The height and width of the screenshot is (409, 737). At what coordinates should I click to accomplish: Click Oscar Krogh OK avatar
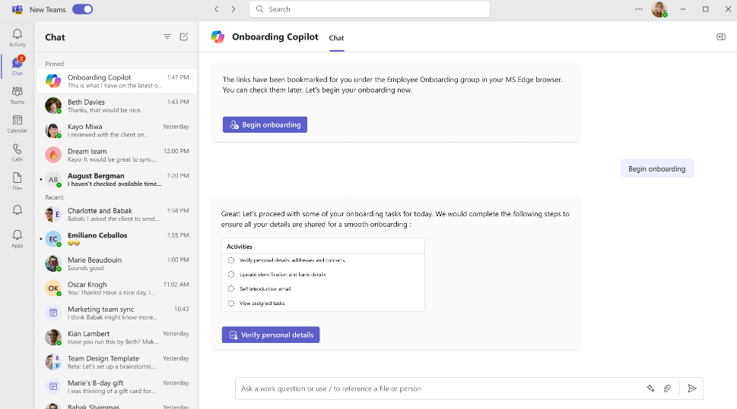click(53, 288)
